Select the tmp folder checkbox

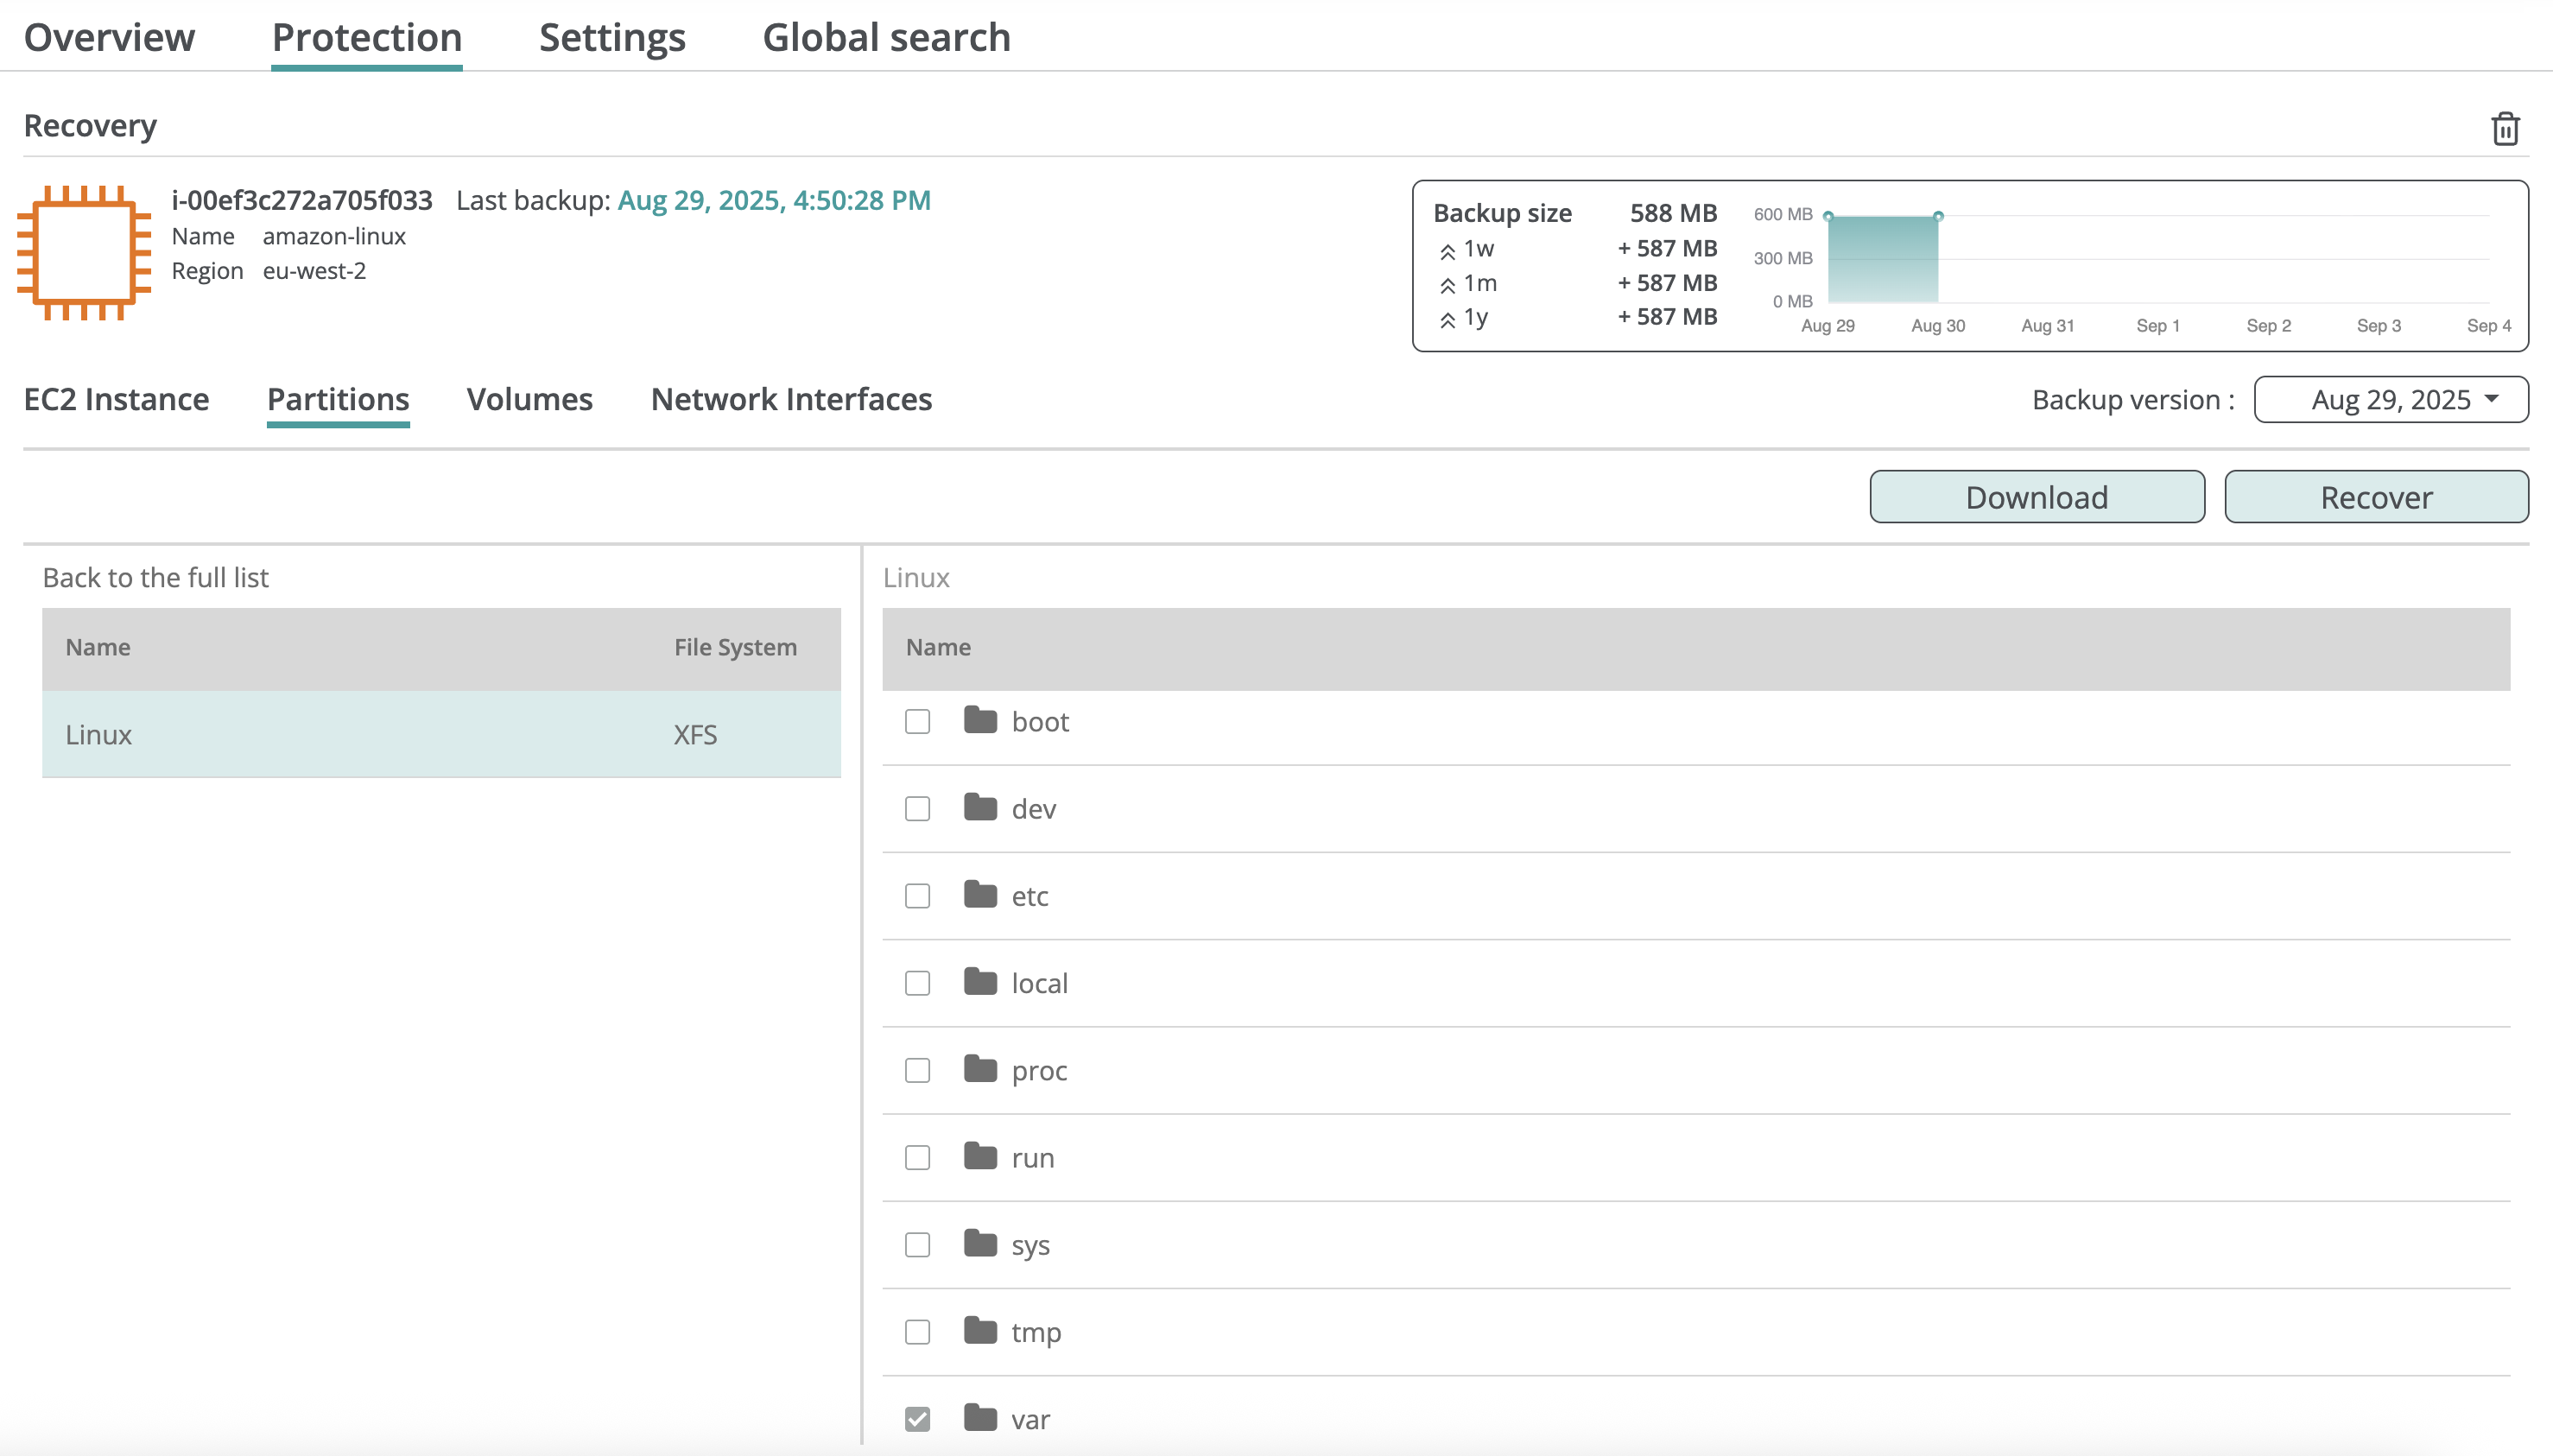[917, 1332]
